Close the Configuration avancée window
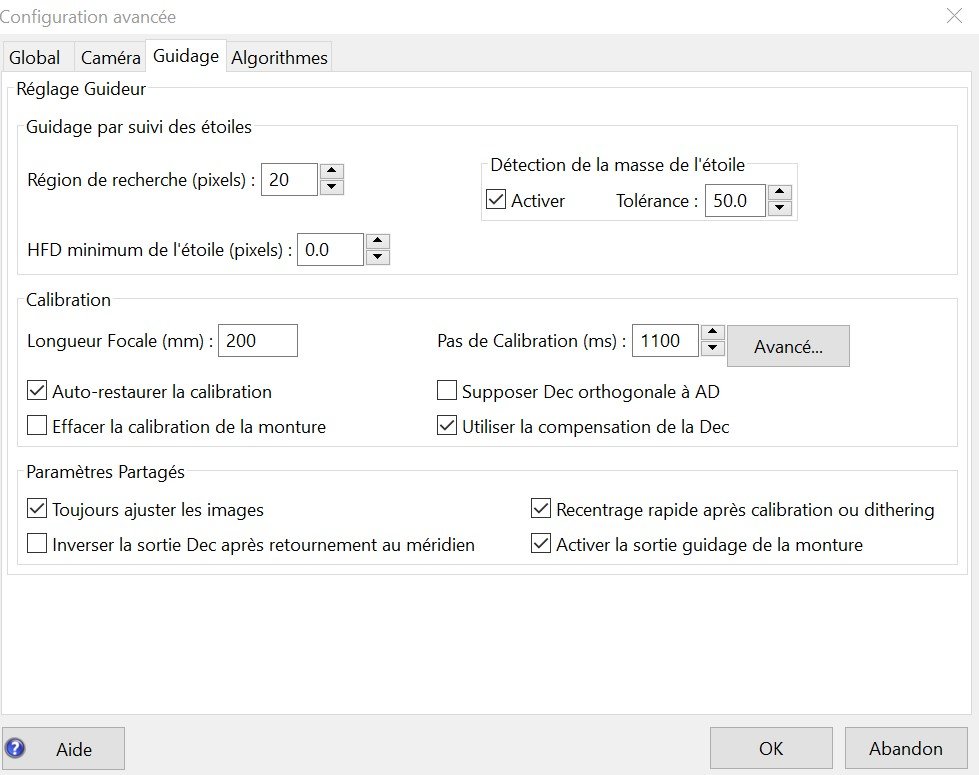 (x=954, y=16)
